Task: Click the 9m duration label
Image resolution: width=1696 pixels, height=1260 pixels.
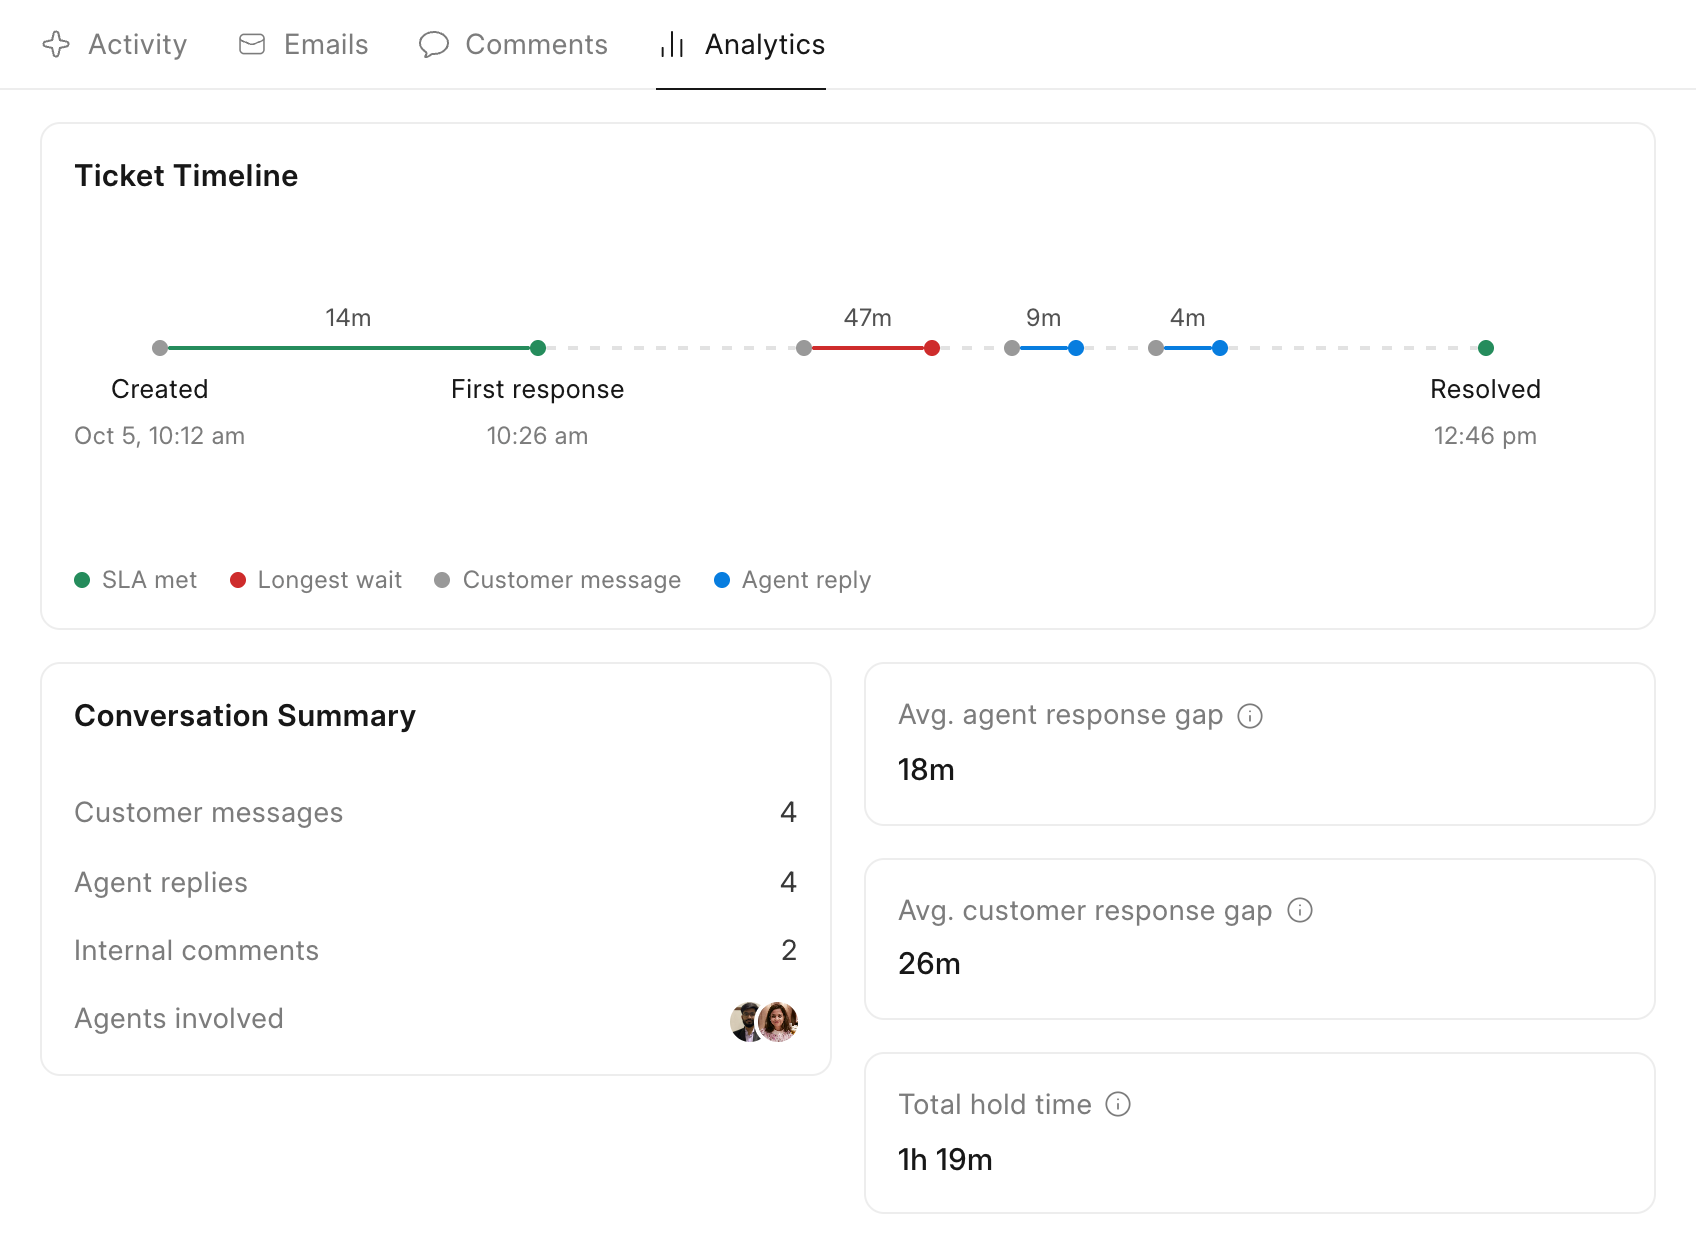Action: (x=1044, y=318)
